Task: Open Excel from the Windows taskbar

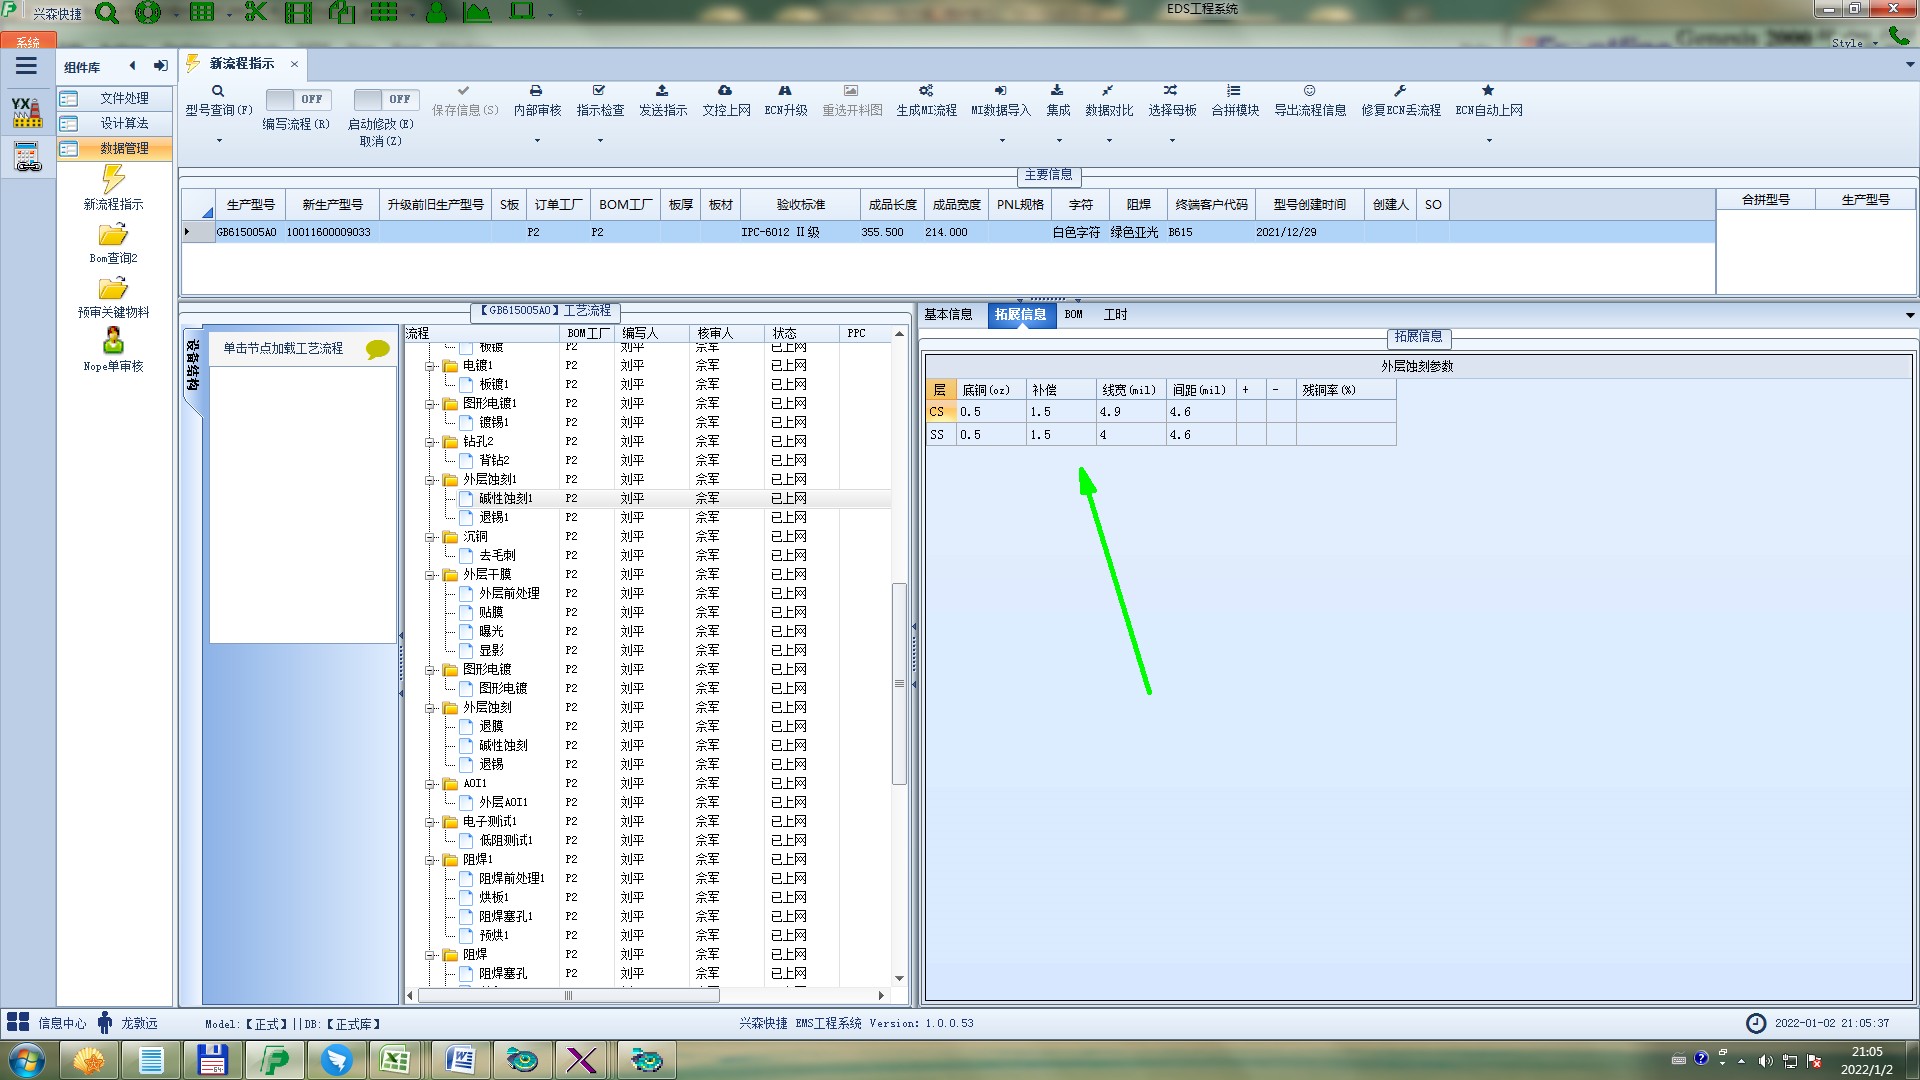Action: tap(395, 1059)
